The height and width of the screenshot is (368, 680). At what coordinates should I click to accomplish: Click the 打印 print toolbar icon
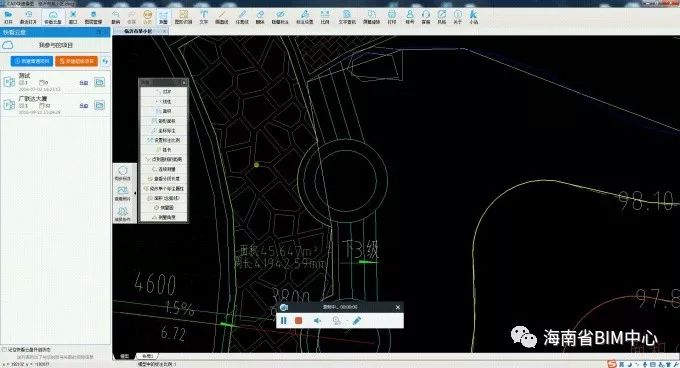coord(392,17)
